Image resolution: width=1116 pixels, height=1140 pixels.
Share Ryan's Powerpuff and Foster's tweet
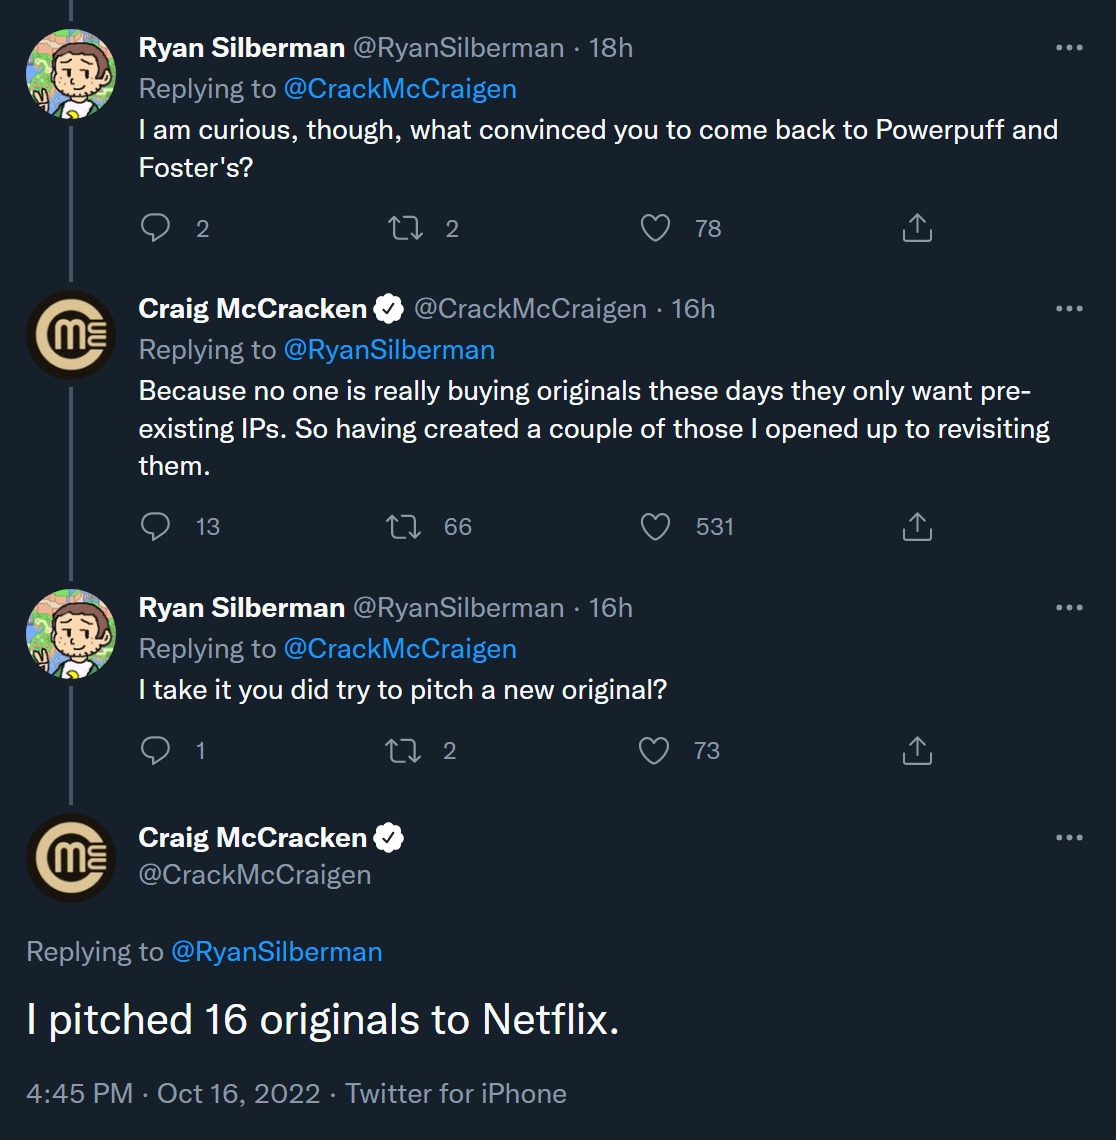click(x=917, y=229)
